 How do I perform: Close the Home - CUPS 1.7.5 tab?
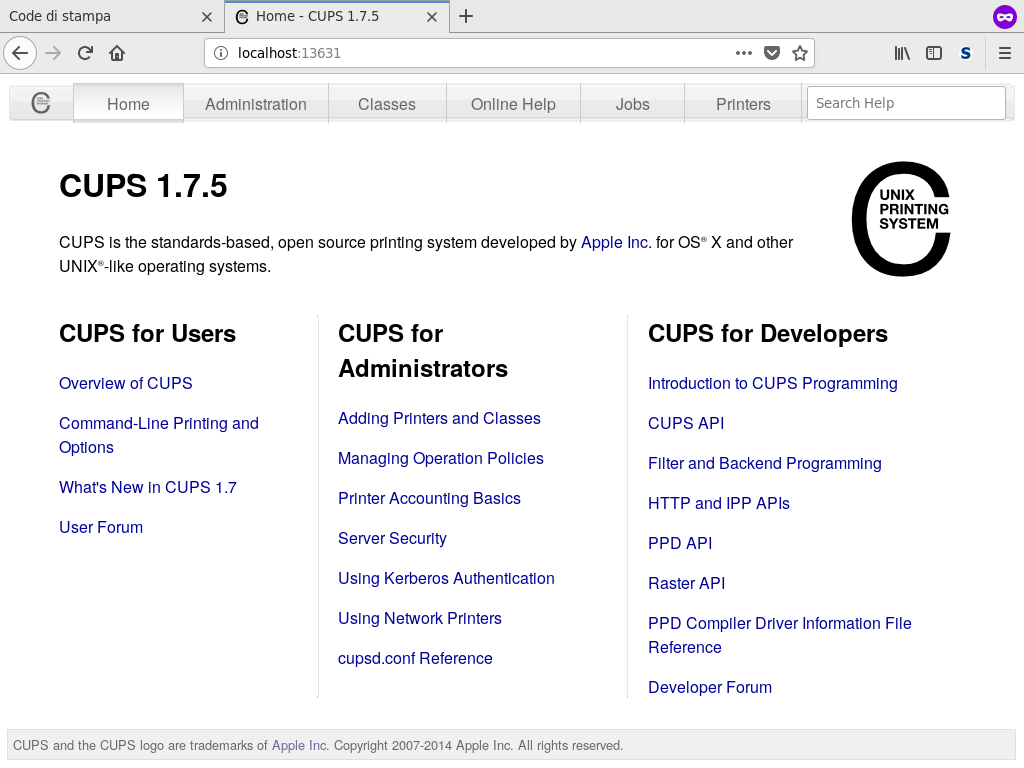pyautogui.click(x=432, y=17)
